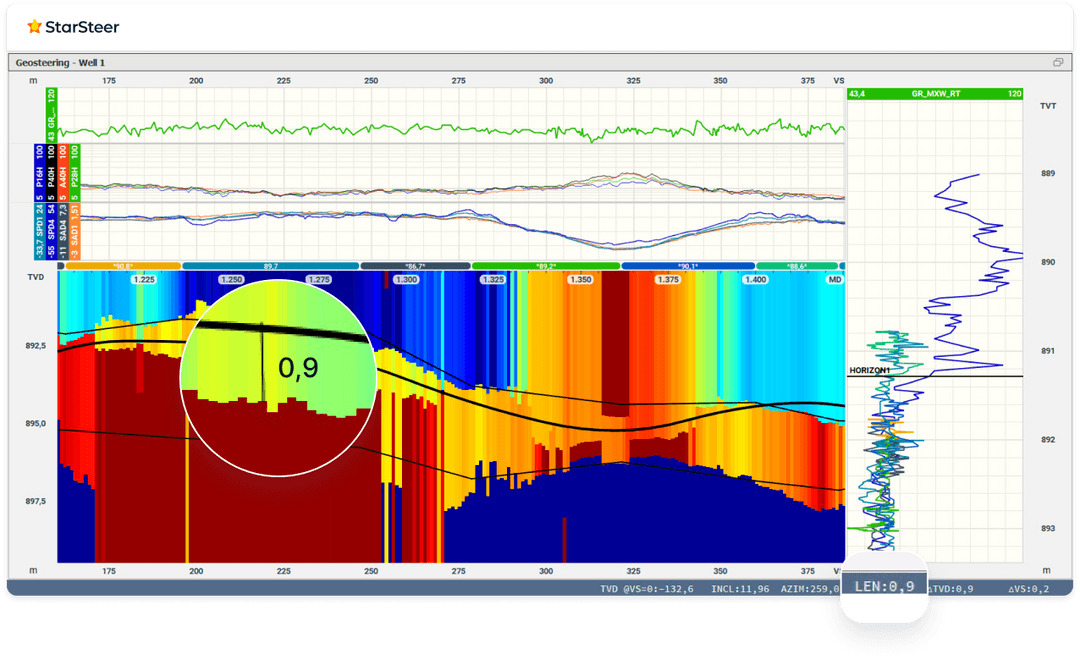Click the 892,5 TVD depth label

36,346
